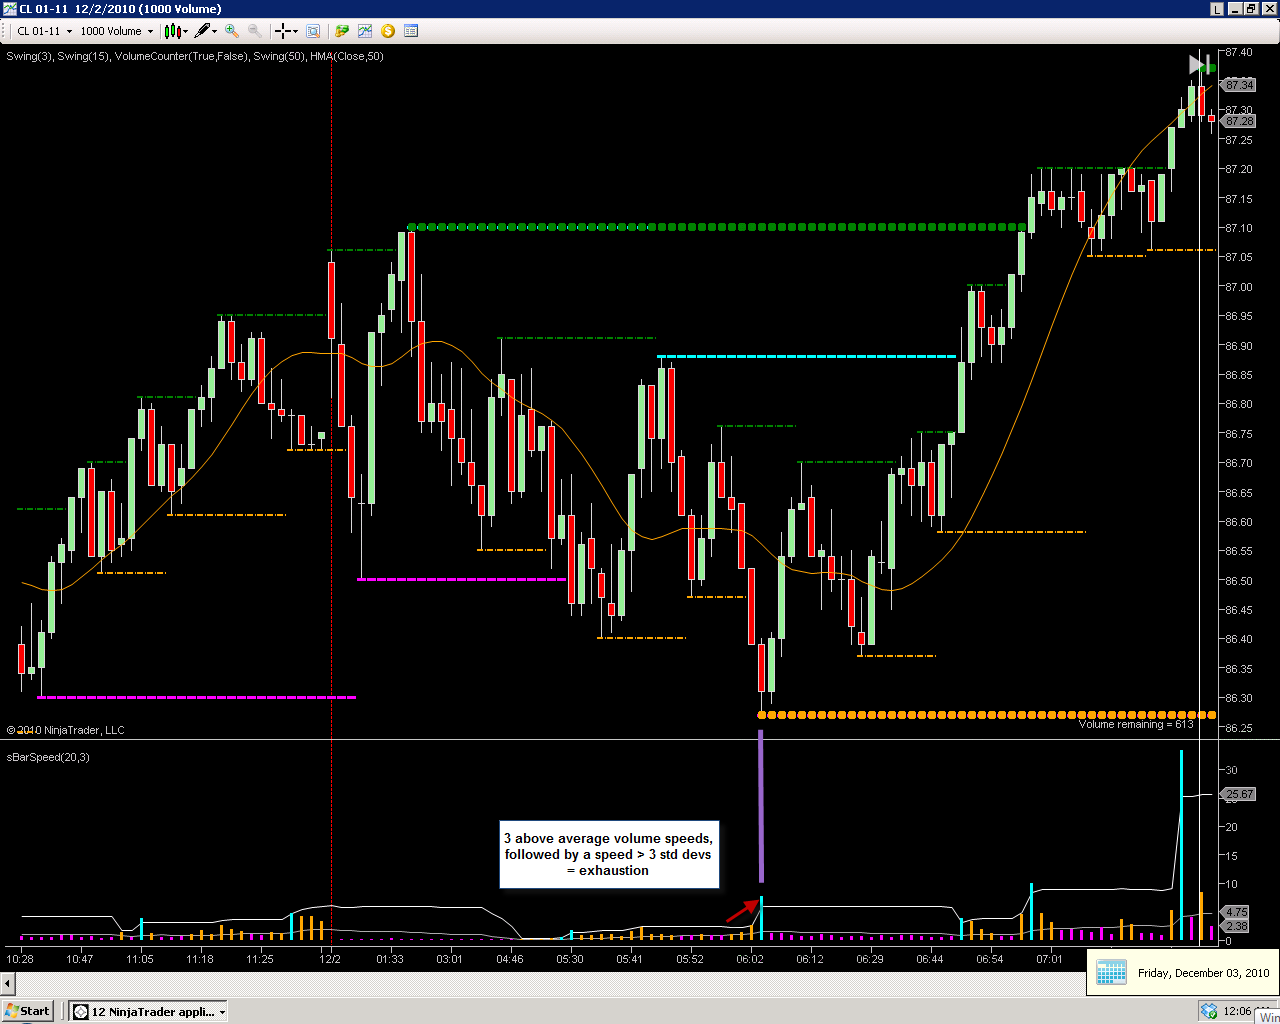
Task: Click the Windows Start button
Action: click(x=27, y=1011)
